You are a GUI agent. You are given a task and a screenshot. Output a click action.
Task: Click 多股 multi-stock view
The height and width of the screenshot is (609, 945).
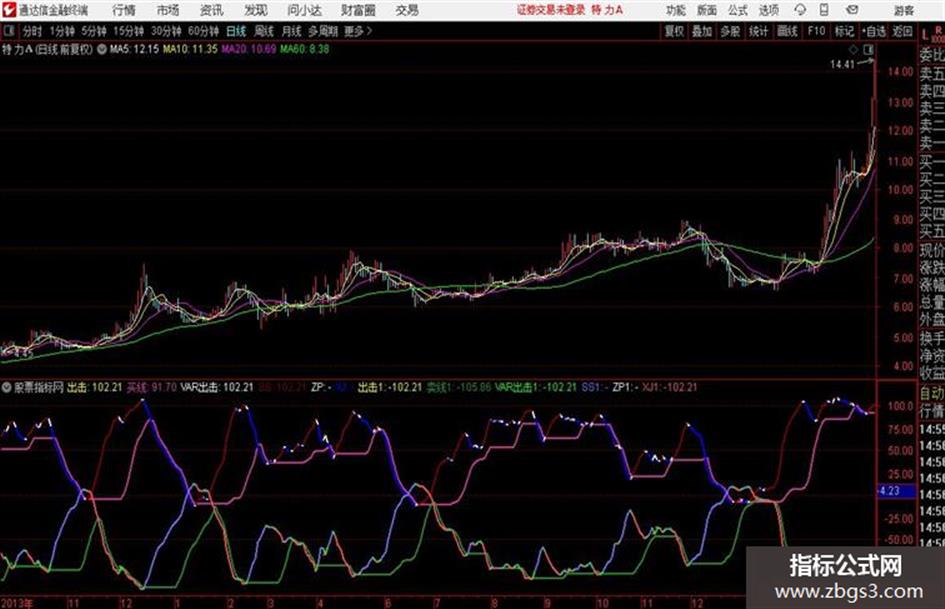[730, 31]
